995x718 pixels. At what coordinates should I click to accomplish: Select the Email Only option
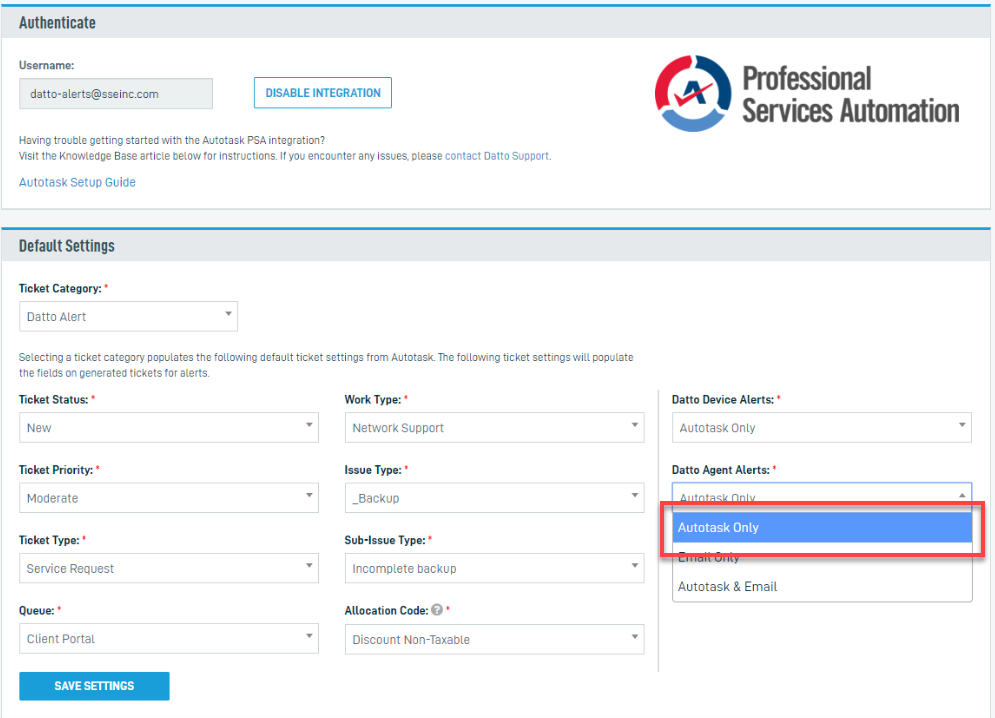pyautogui.click(x=822, y=557)
